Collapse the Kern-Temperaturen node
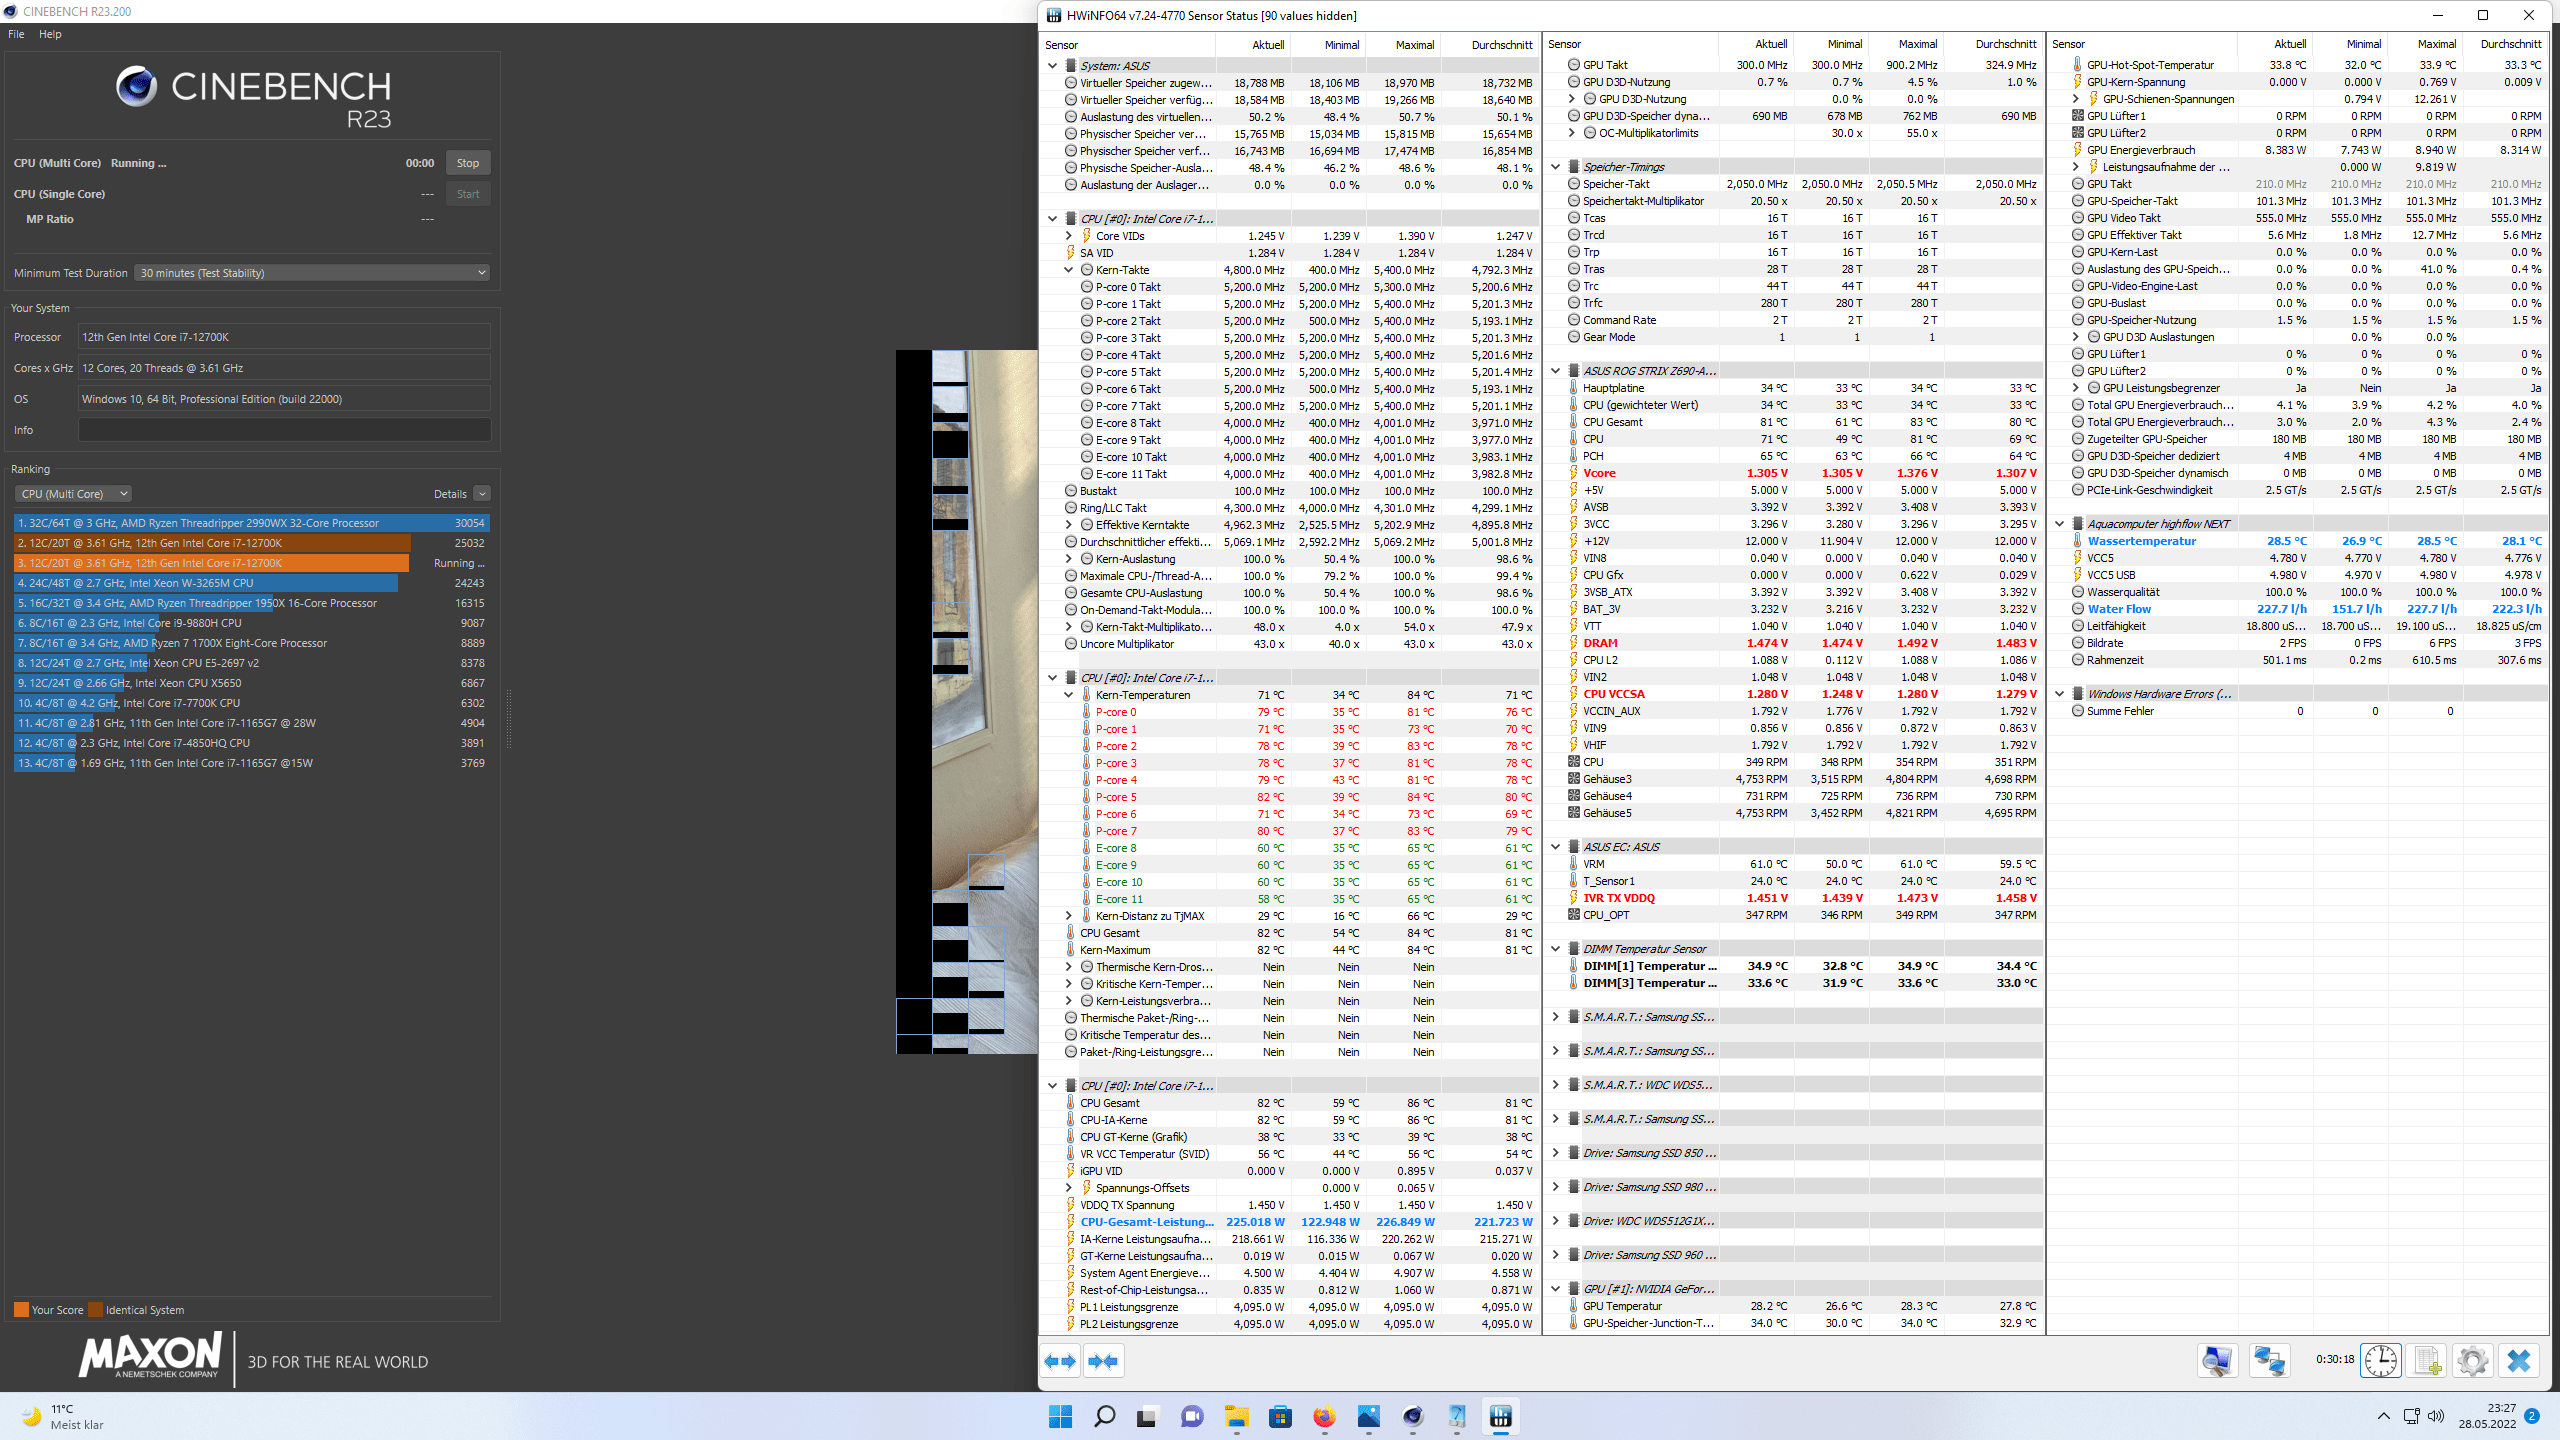This screenshot has height=1440, width=2560. pyautogui.click(x=1068, y=695)
